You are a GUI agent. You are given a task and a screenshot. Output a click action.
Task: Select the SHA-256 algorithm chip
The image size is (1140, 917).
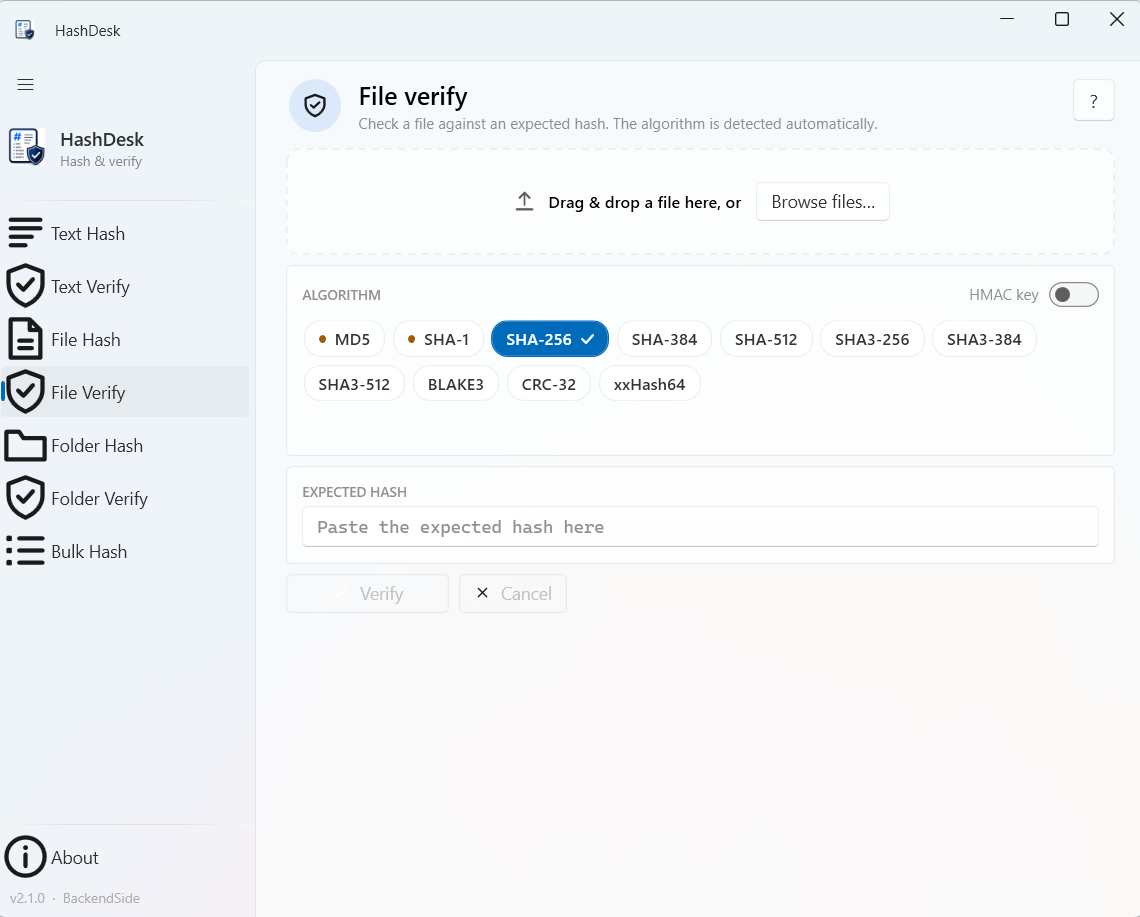pos(550,339)
